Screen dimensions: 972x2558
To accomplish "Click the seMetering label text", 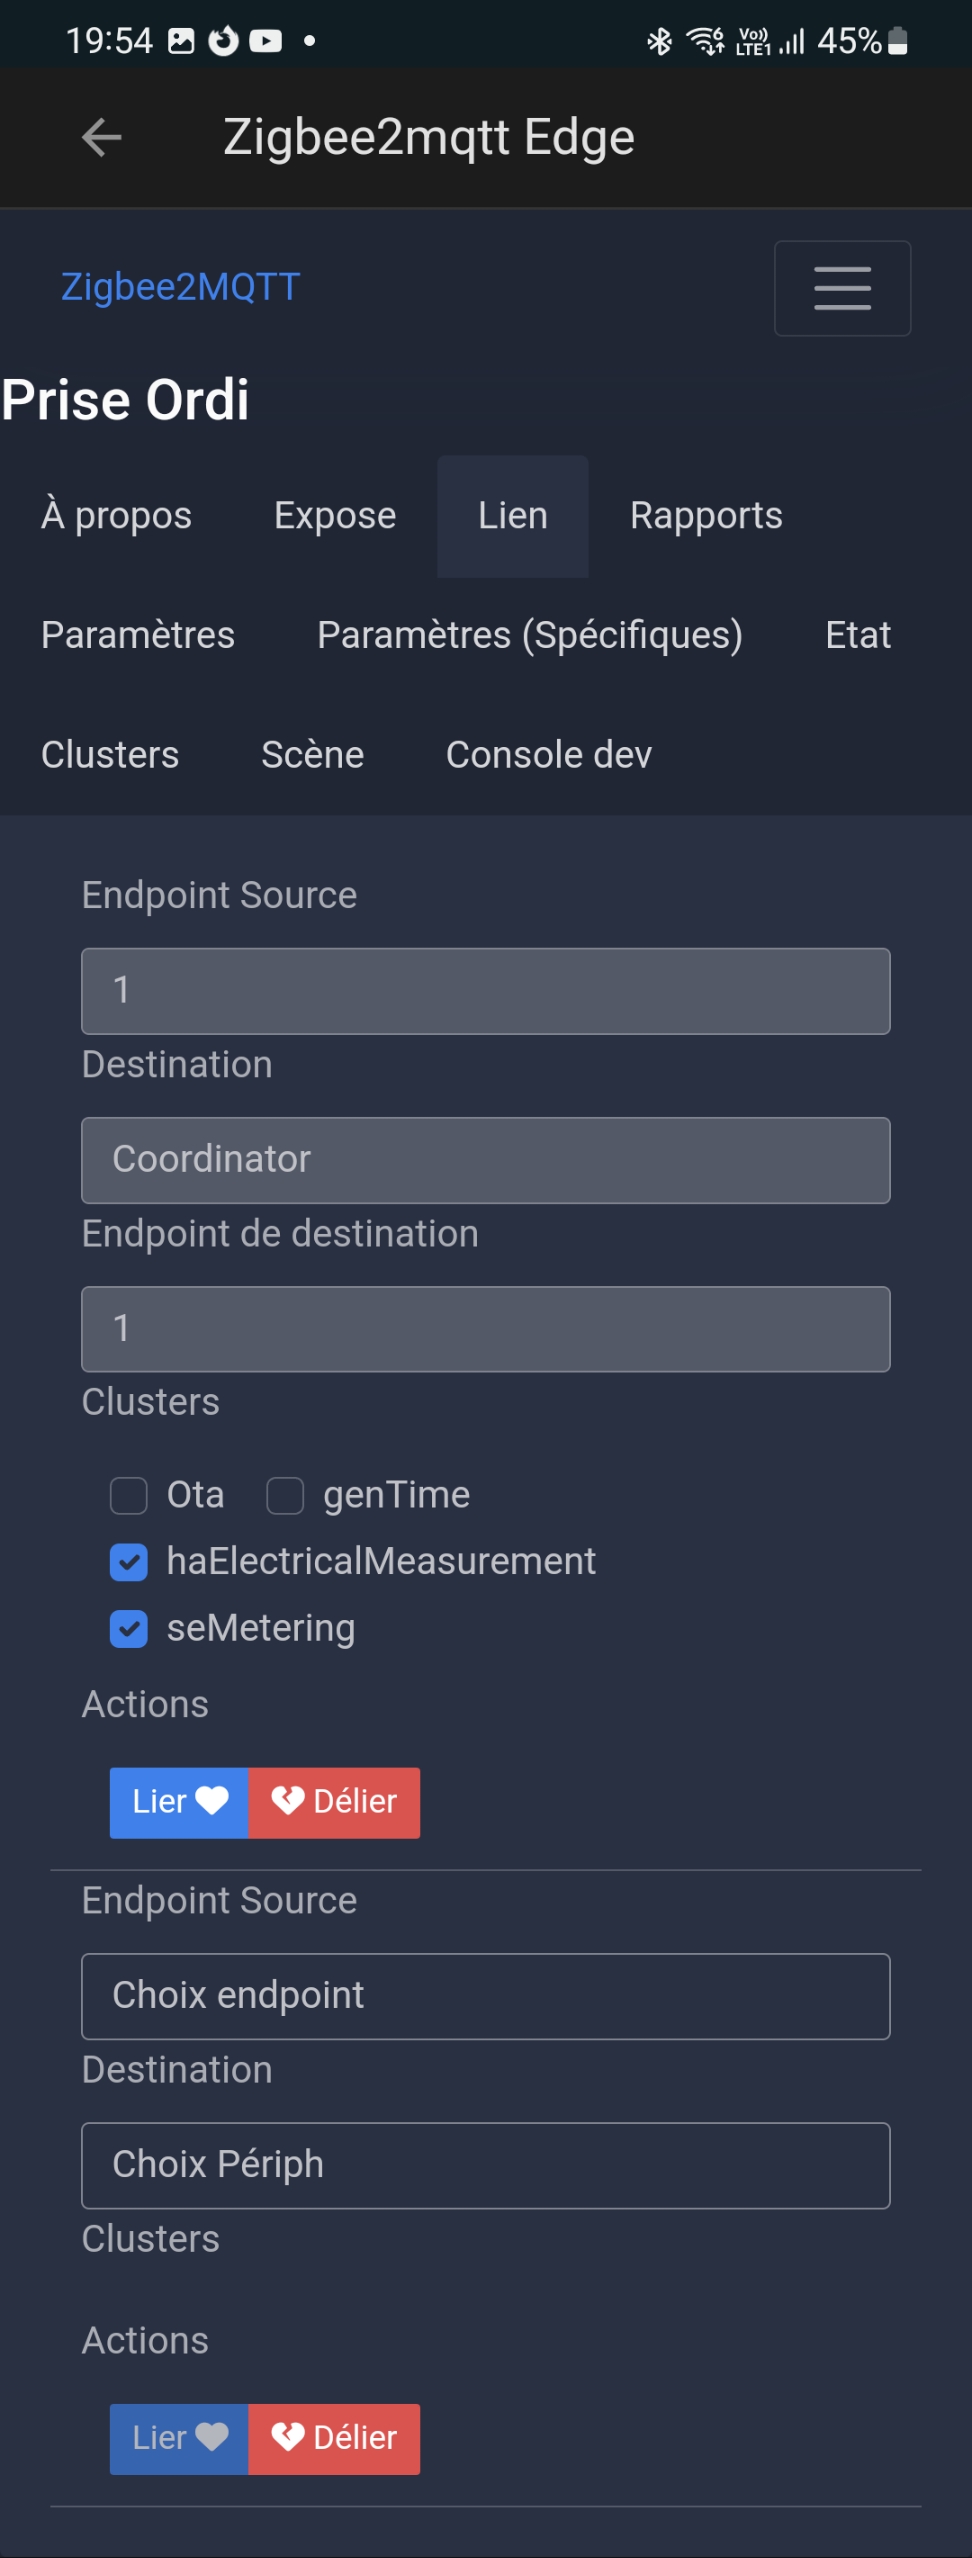I will click(261, 1629).
